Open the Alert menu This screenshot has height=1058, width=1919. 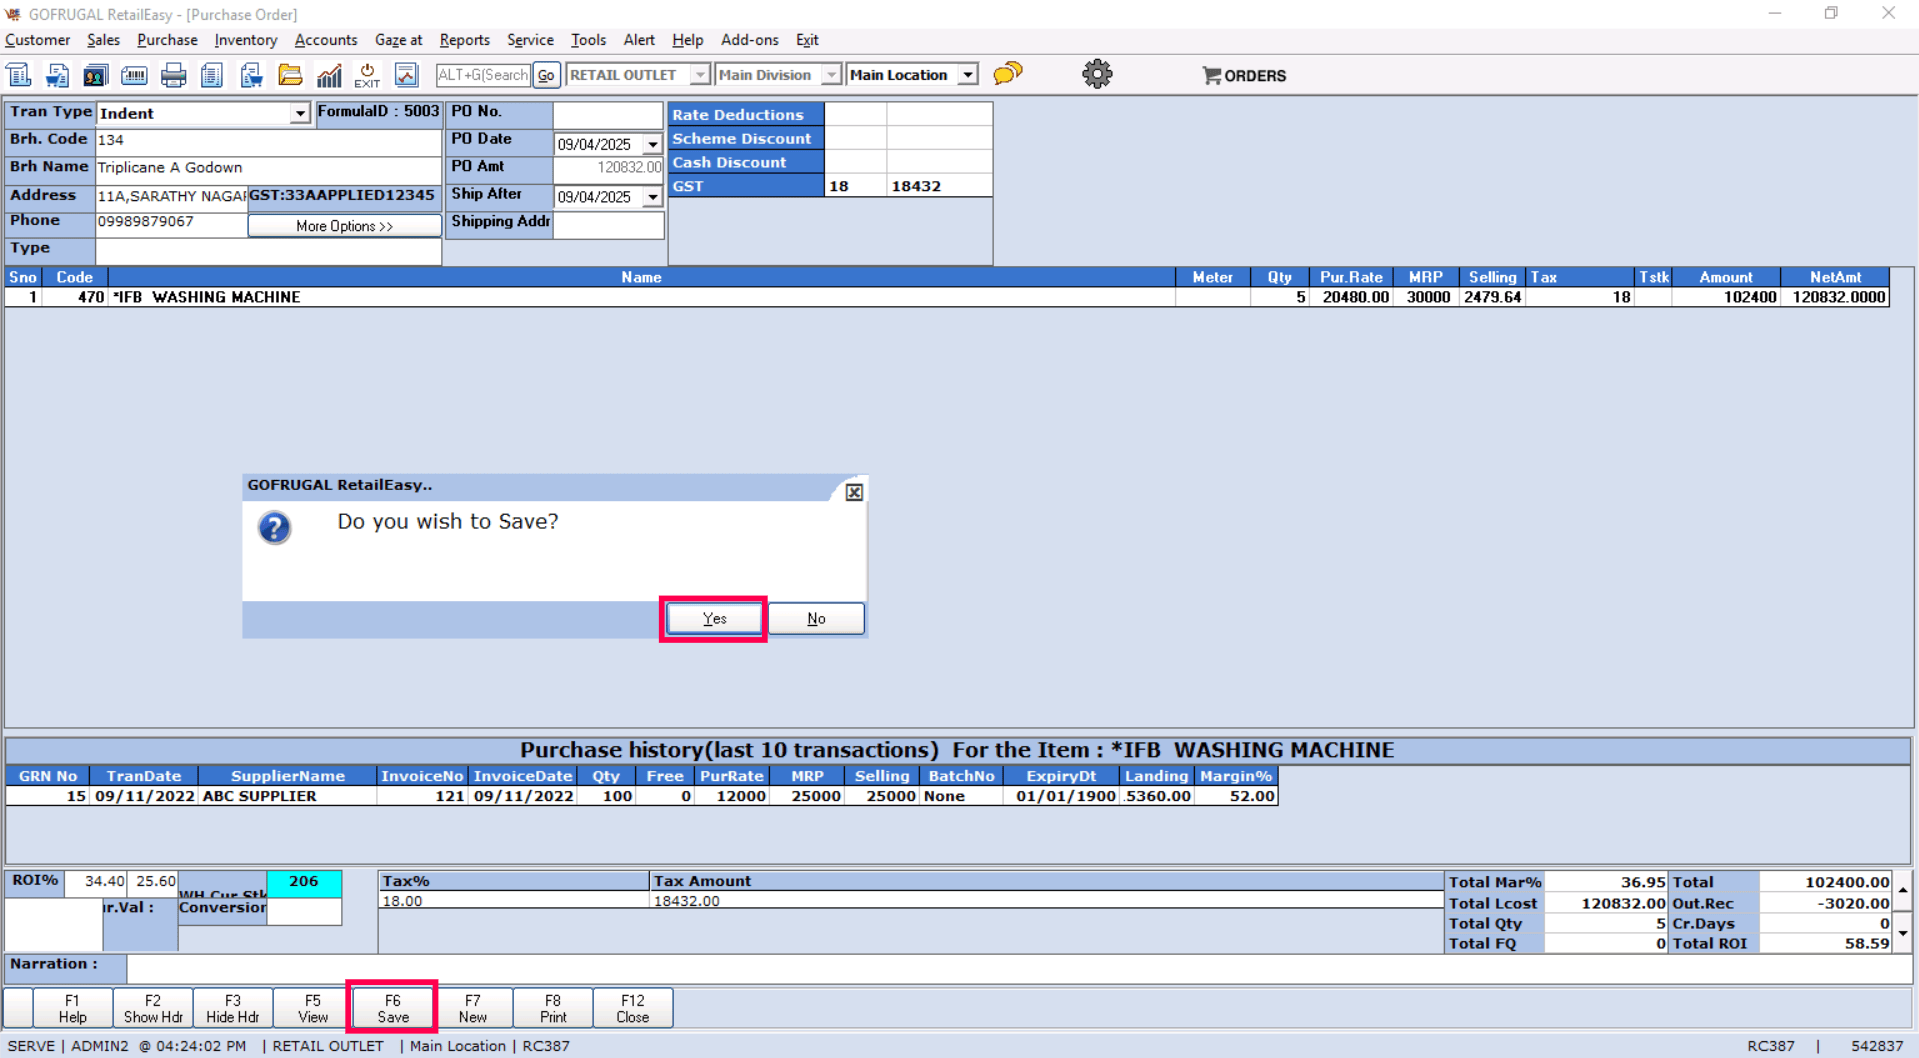point(639,40)
